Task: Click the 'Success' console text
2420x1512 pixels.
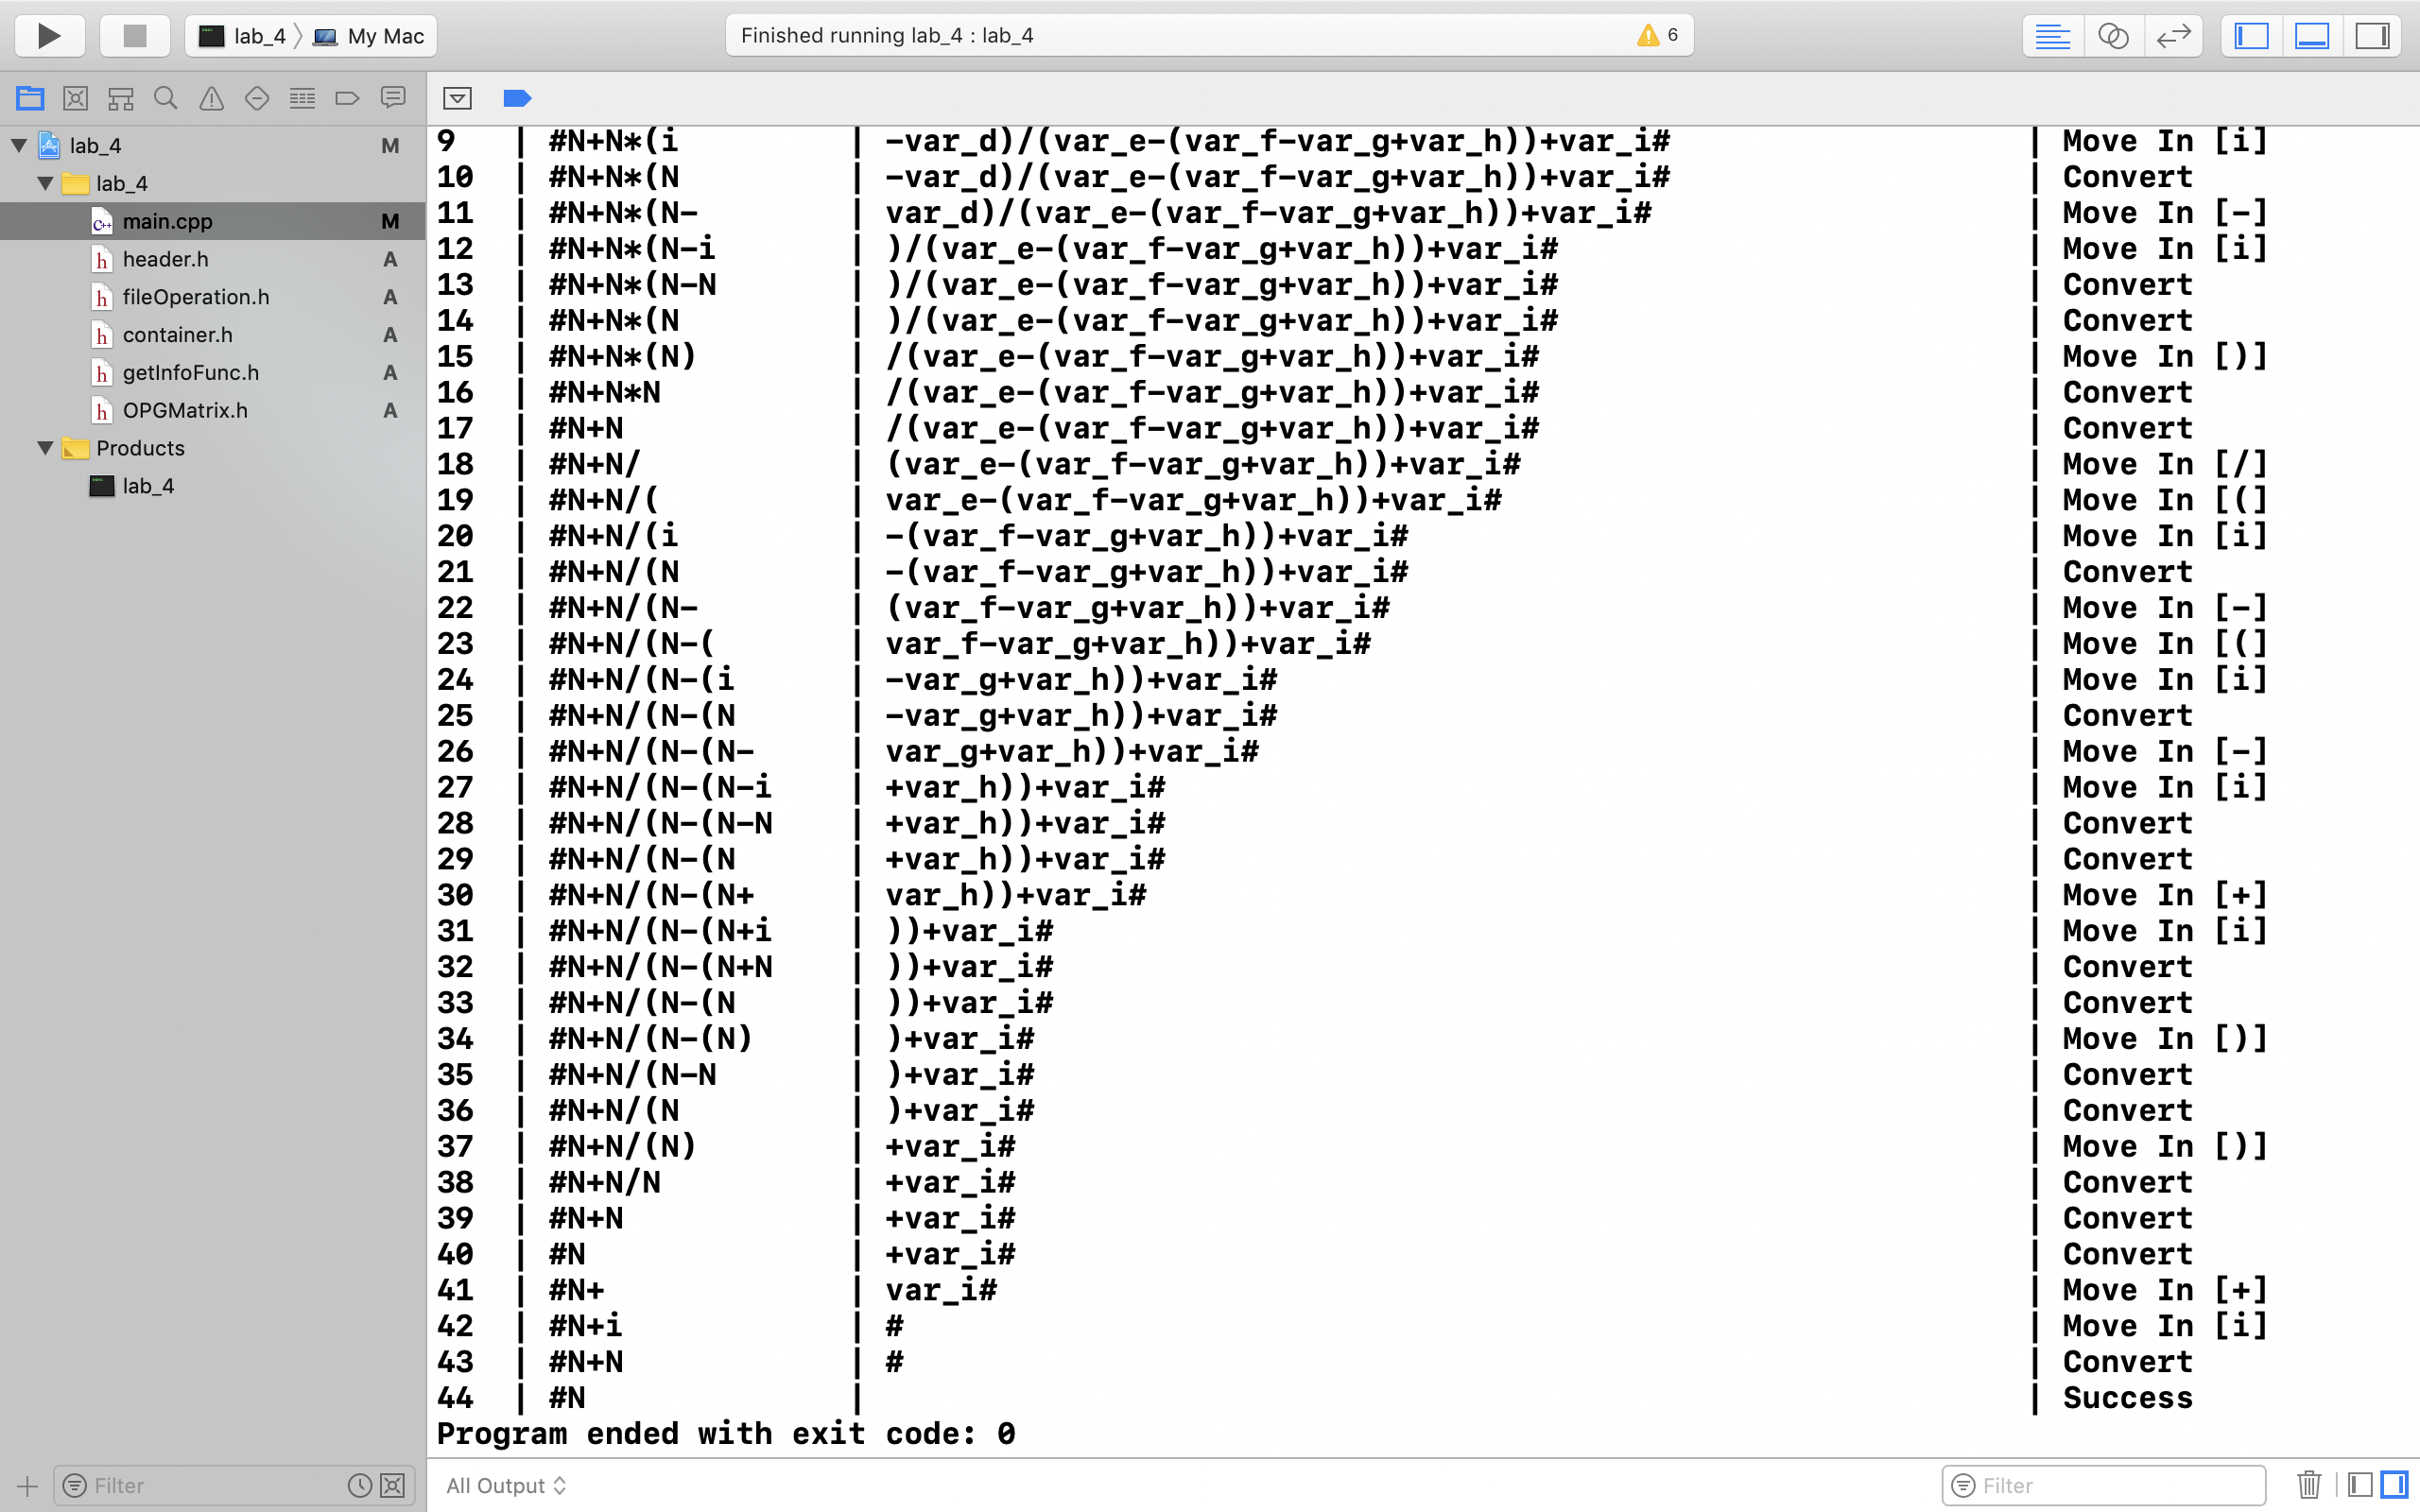Action: click(x=2127, y=1397)
